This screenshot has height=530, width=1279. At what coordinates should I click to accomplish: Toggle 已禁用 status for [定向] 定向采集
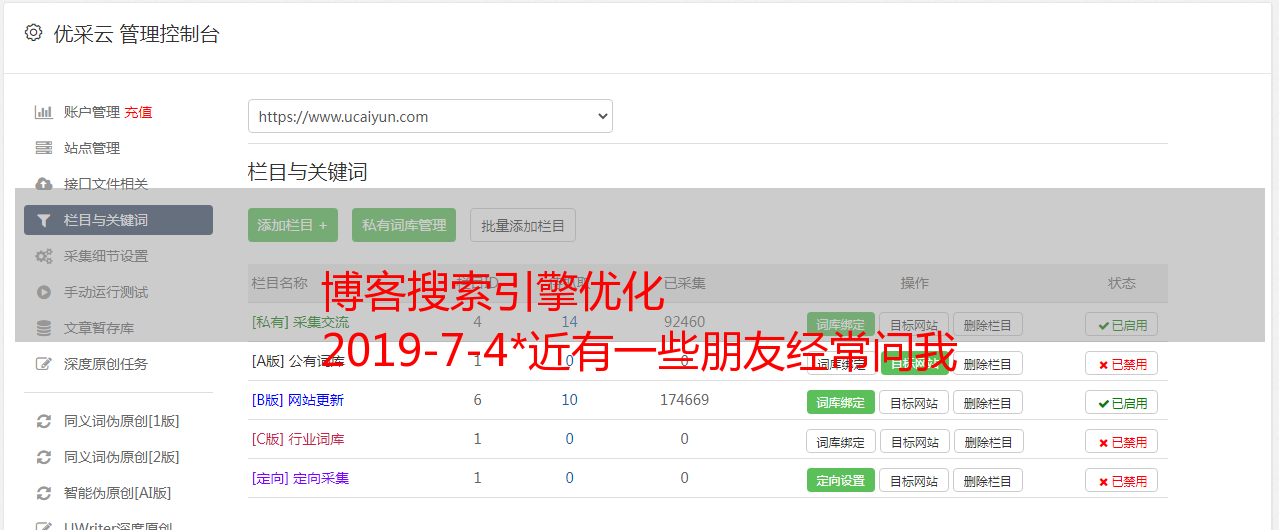coord(1122,480)
